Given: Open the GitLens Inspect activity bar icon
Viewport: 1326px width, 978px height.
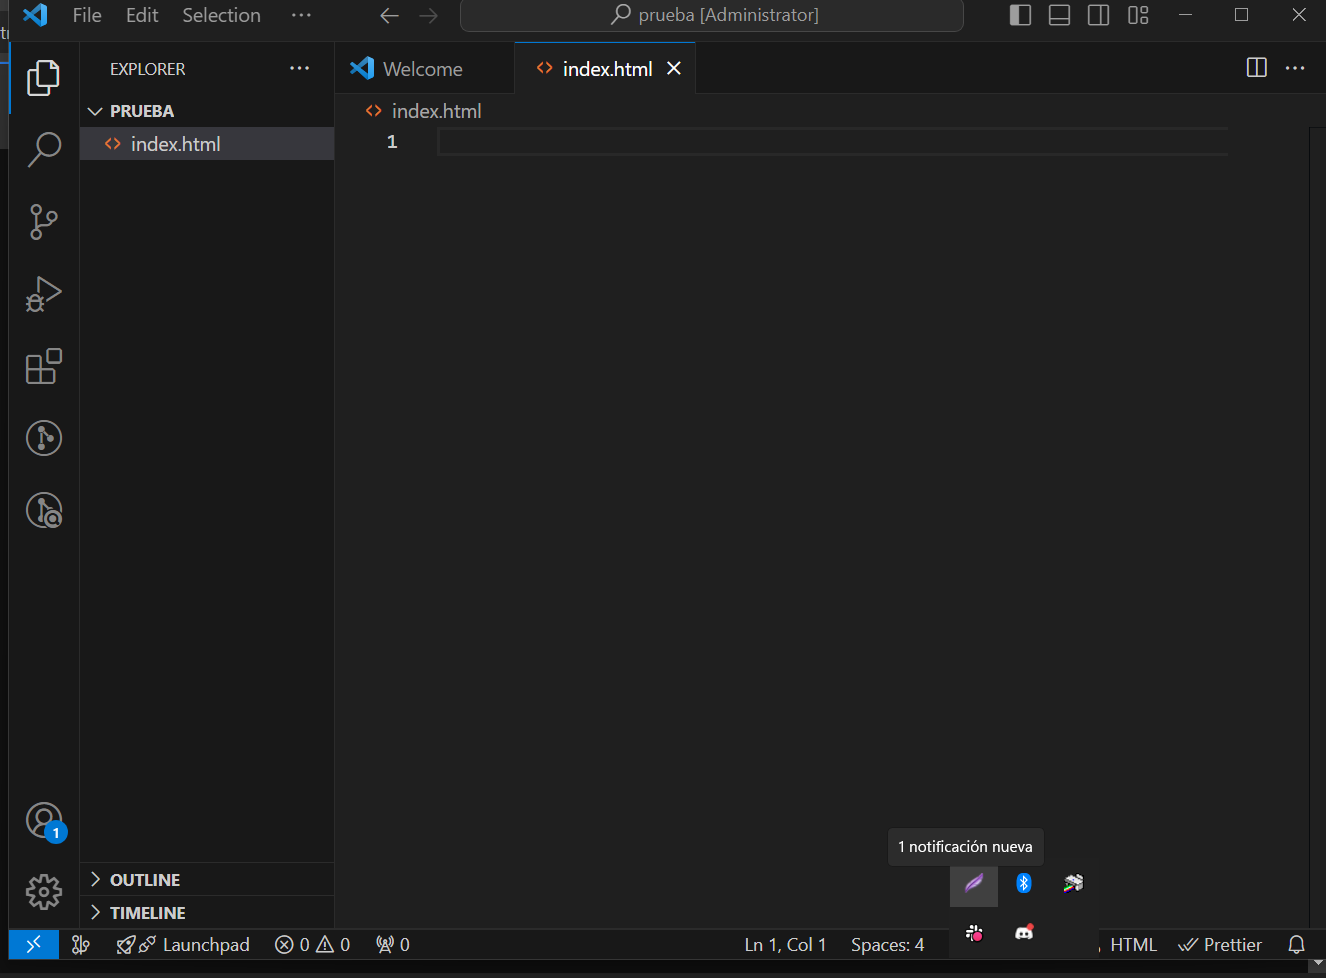Looking at the screenshot, I should pyautogui.click(x=43, y=510).
